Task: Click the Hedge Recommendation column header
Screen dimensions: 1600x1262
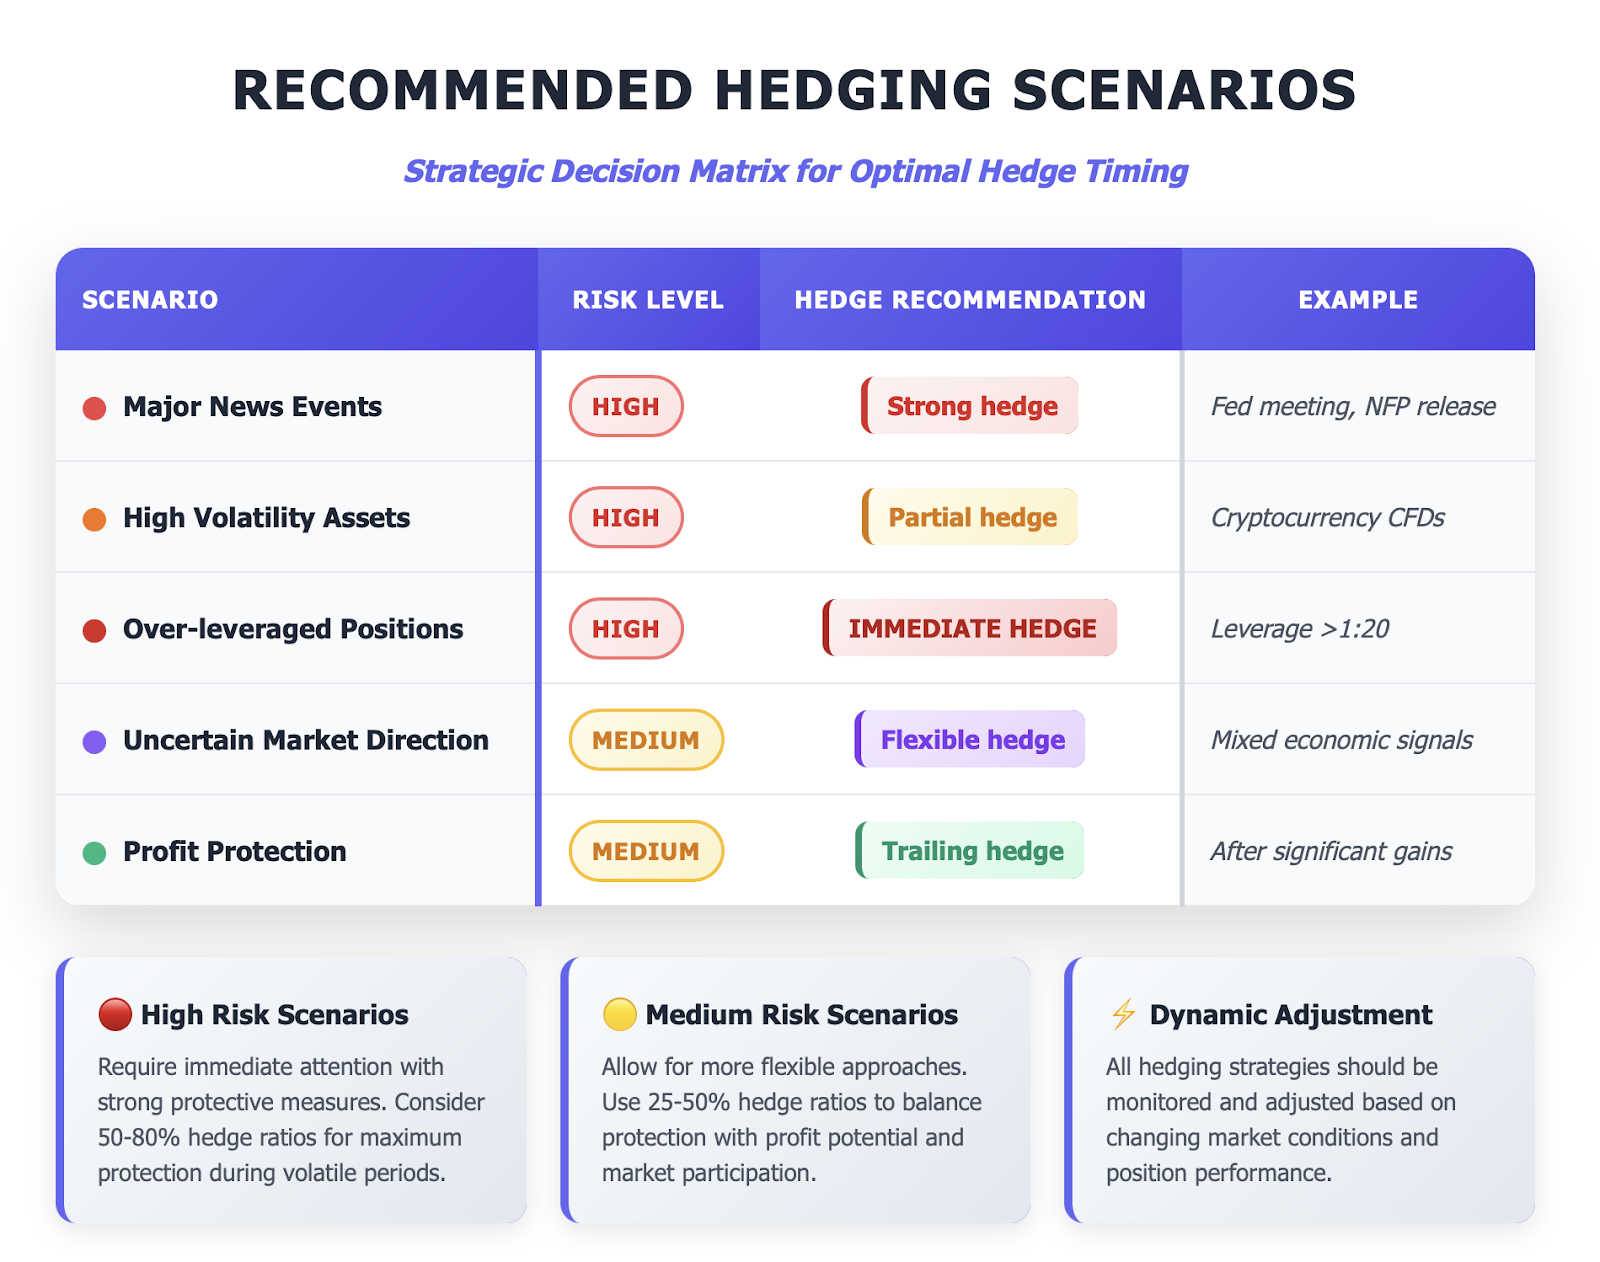Action: point(970,300)
